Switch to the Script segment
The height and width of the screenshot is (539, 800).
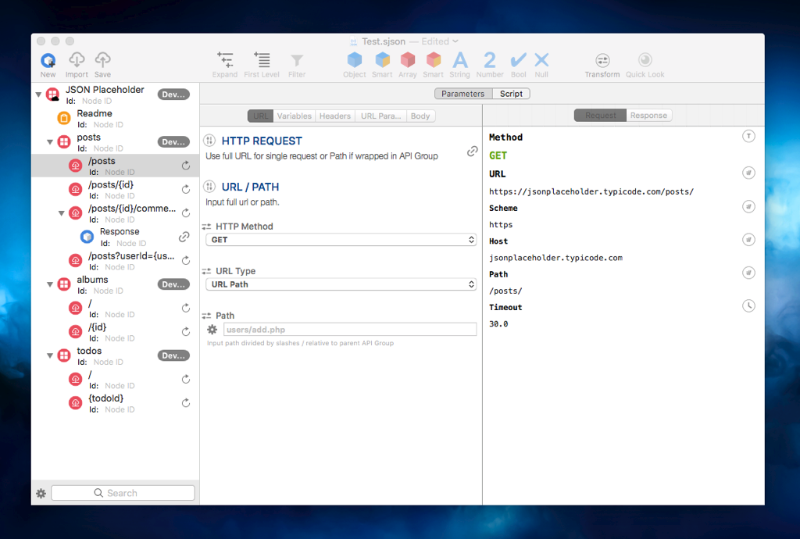pyautogui.click(x=511, y=94)
